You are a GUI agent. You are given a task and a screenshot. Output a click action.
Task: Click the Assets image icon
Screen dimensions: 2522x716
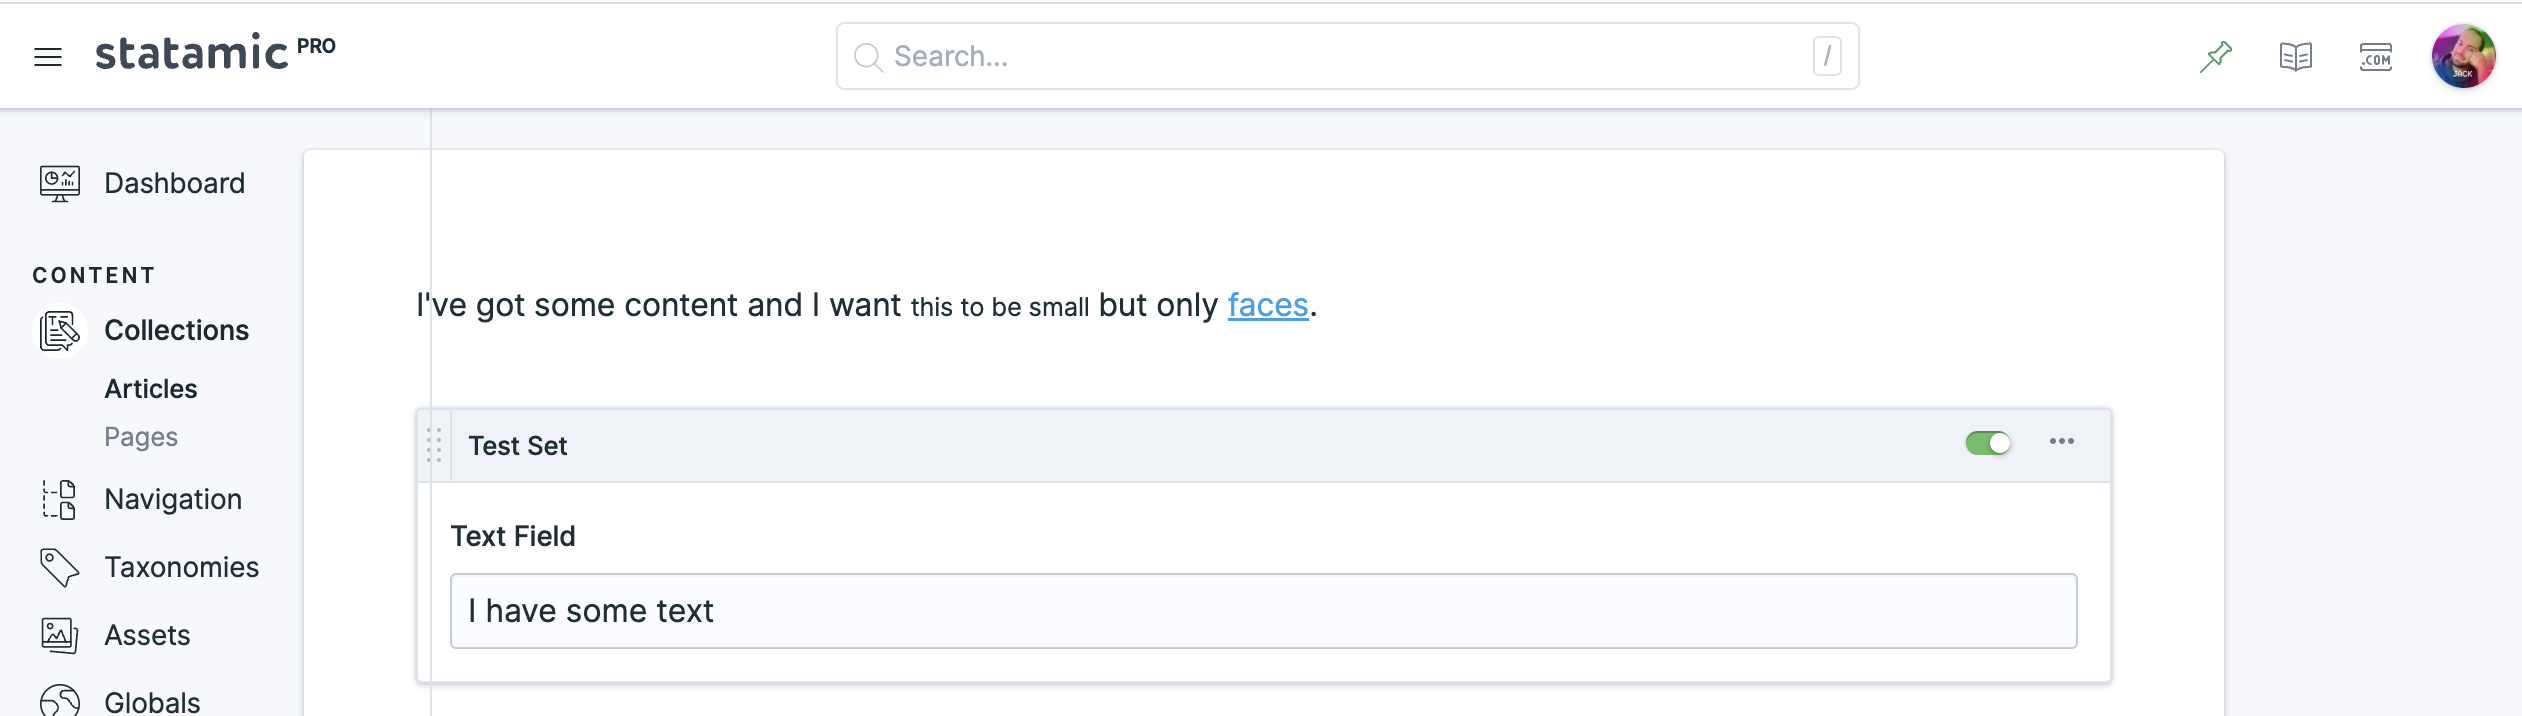pyautogui.click(x=60, y=635)
